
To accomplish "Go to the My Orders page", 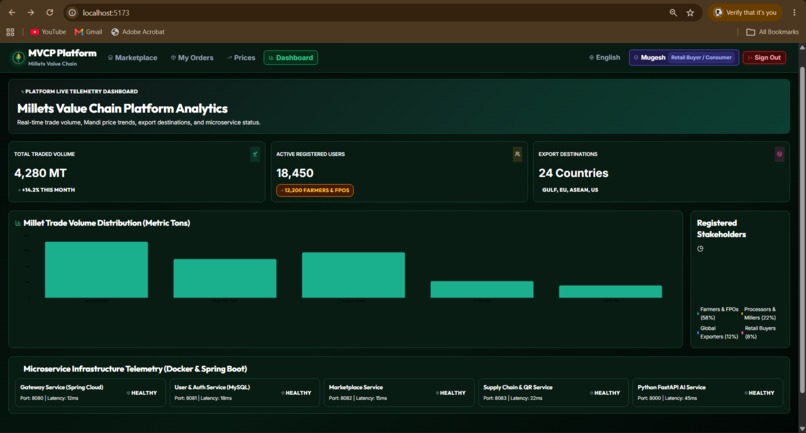I will tap(192, 58).
